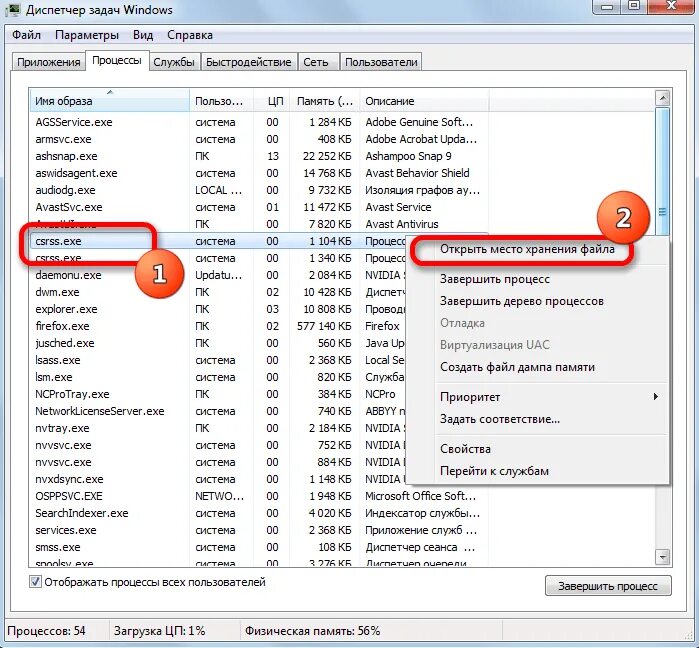This screenshot has height=648, width=699.
Task: Click the Процессов: 54 status entry
Action: [46, 631]
